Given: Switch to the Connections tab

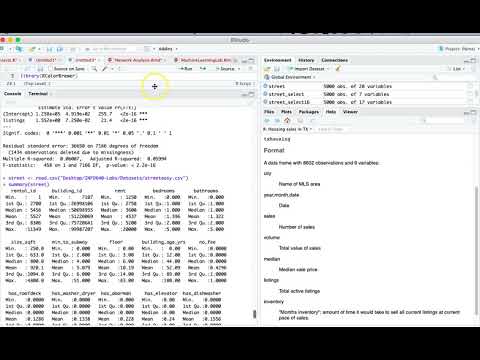Looking at the screenshot, I should (x=334, y=60).
